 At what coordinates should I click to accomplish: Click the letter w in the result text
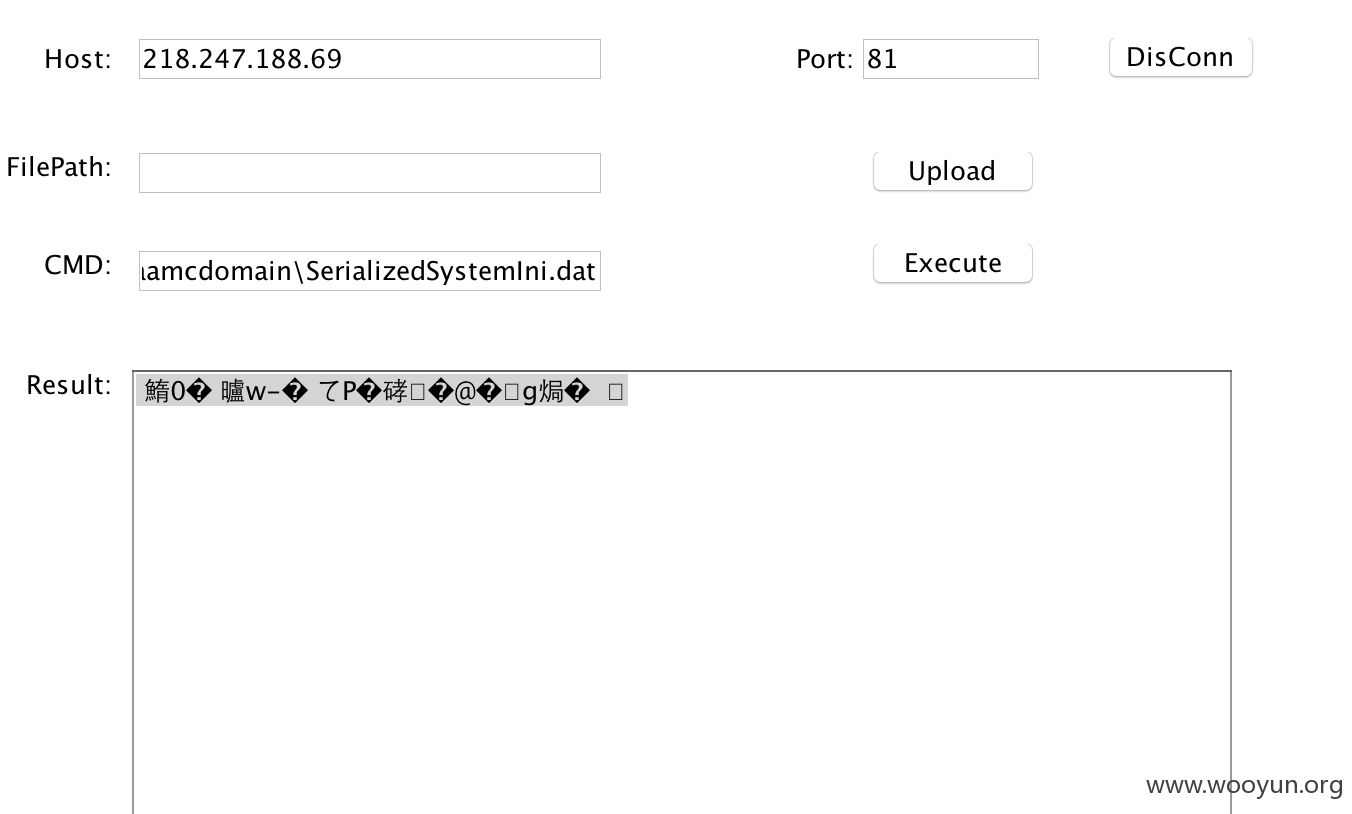(x=256, y=393)
